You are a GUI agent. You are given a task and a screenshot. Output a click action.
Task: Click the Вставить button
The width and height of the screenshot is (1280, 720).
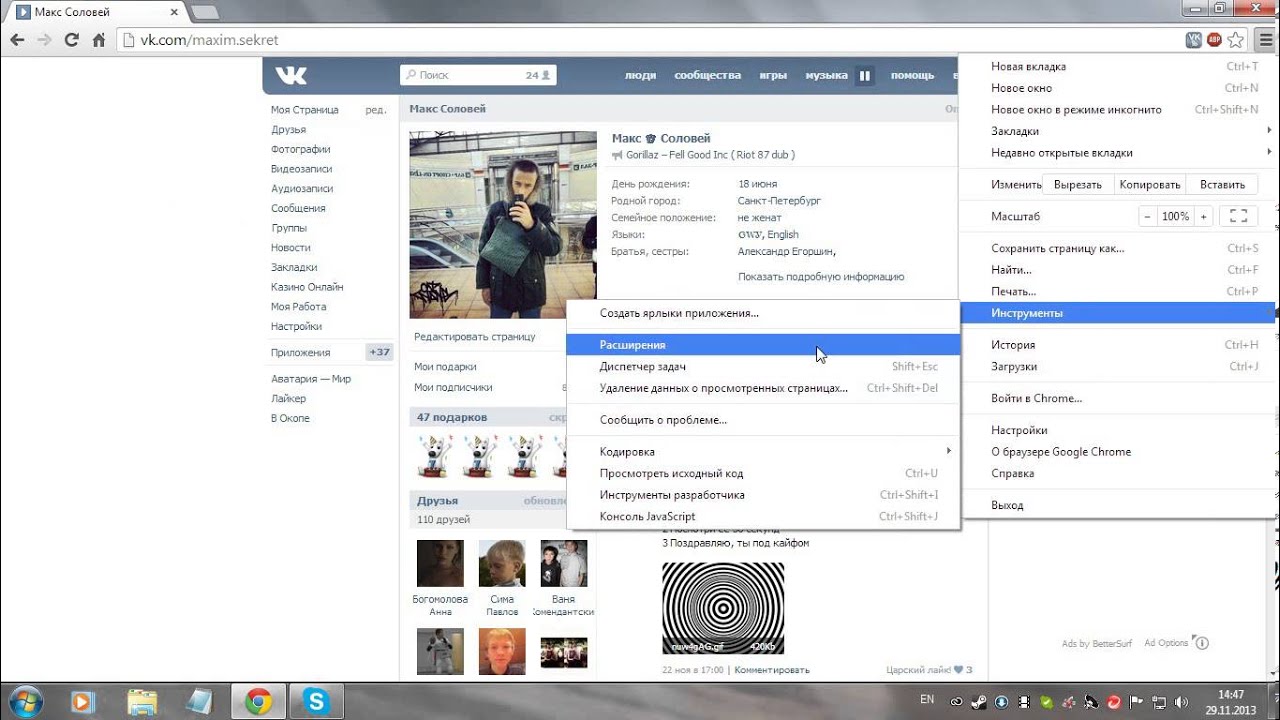(1222, 184)
